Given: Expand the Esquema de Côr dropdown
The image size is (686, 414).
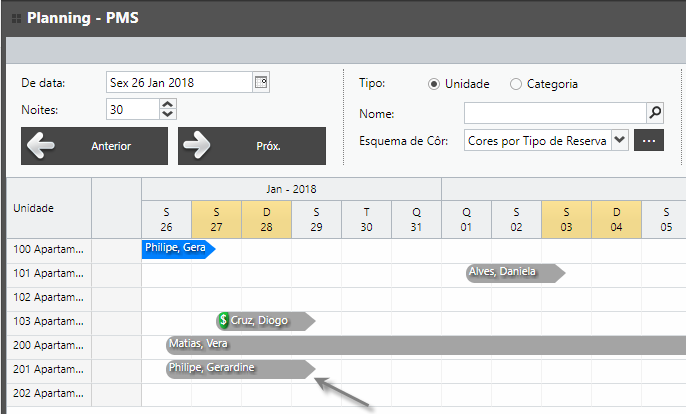Looking at the screenshot, I should [619, 141].
